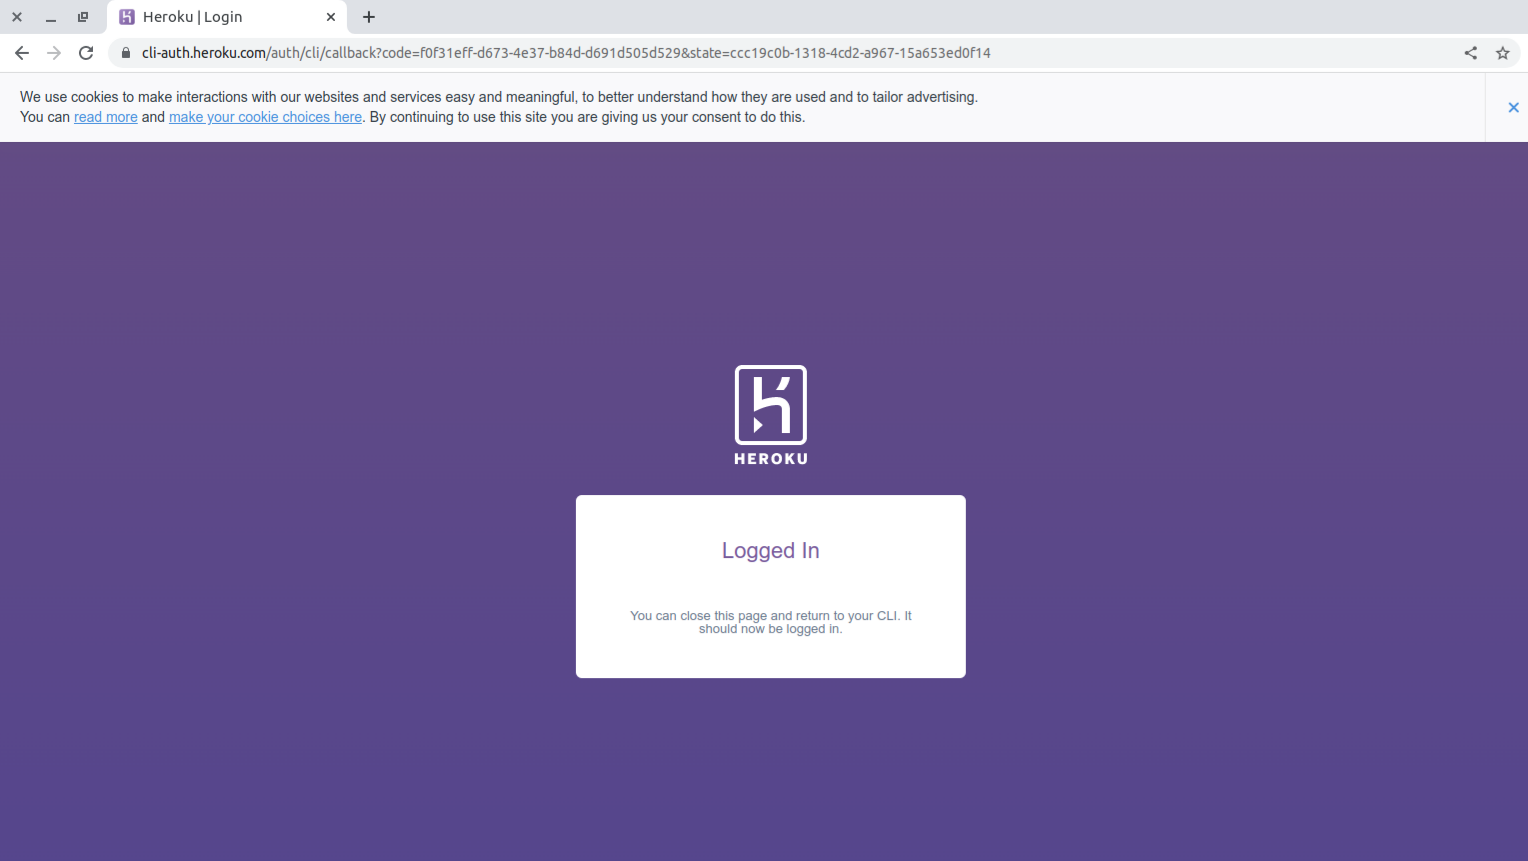Reload the Heroku login page
Viewport: 1528px width, 861px height.
click(86, 53)
